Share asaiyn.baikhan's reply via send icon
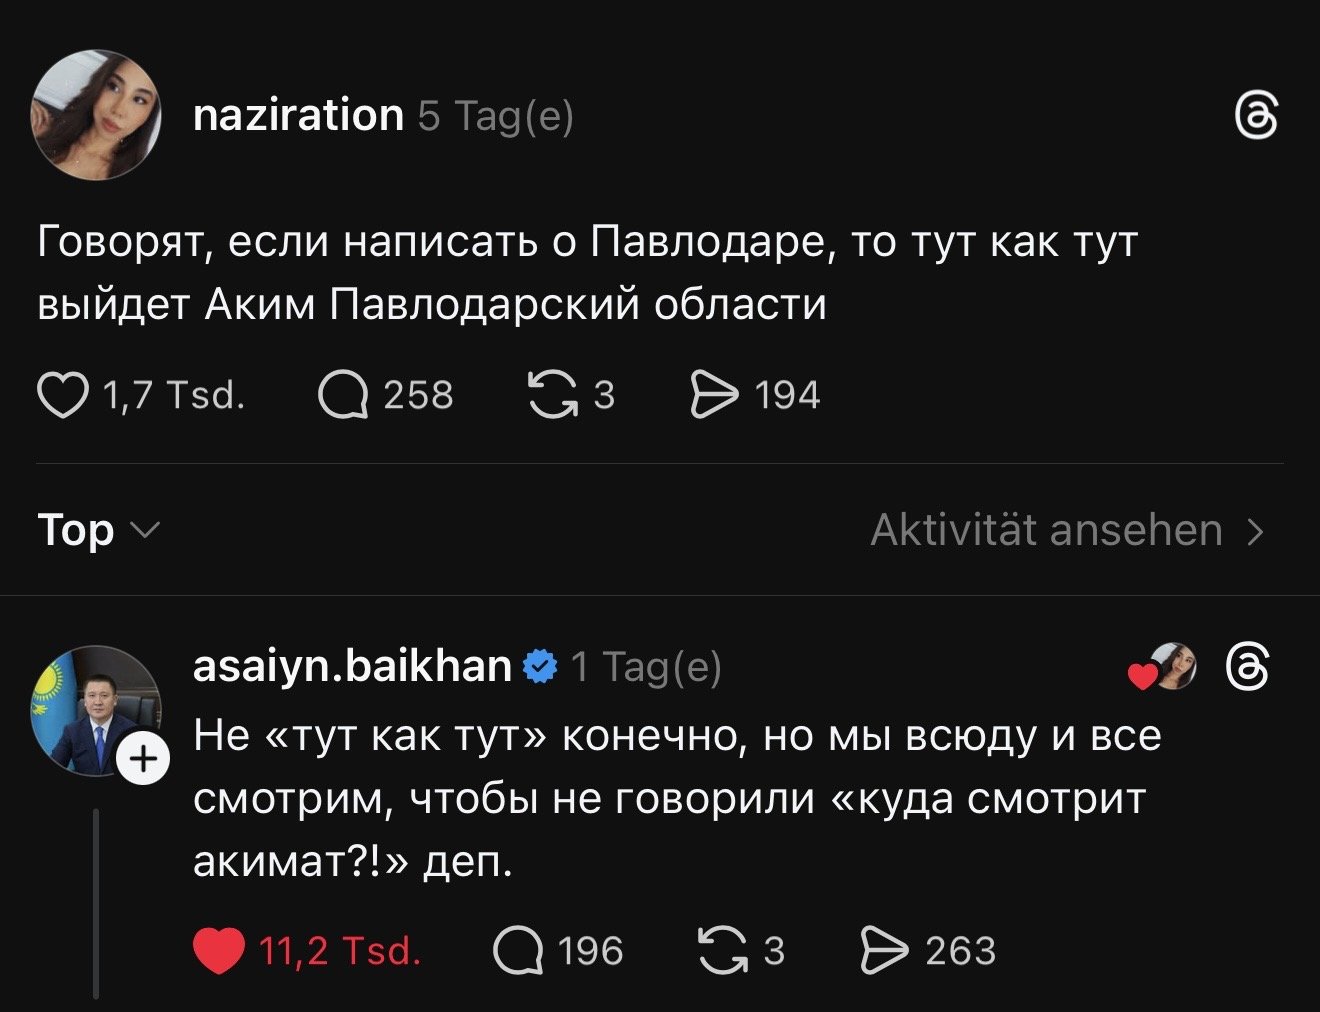 coord(884,951)
